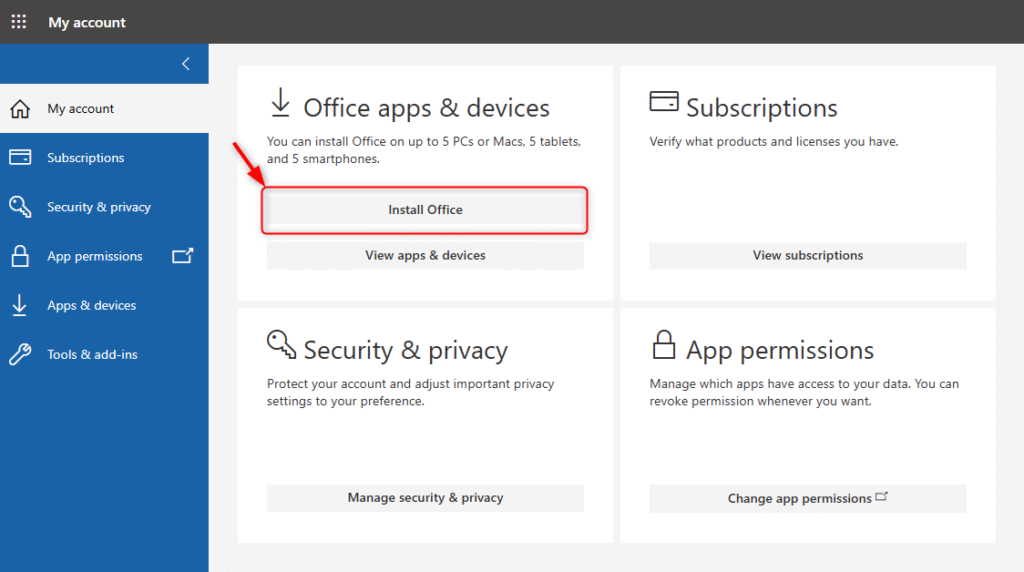Click the Subscriptions card heading icon
The height and width of the screenshot is (572, 1024).
coord(664,101)
